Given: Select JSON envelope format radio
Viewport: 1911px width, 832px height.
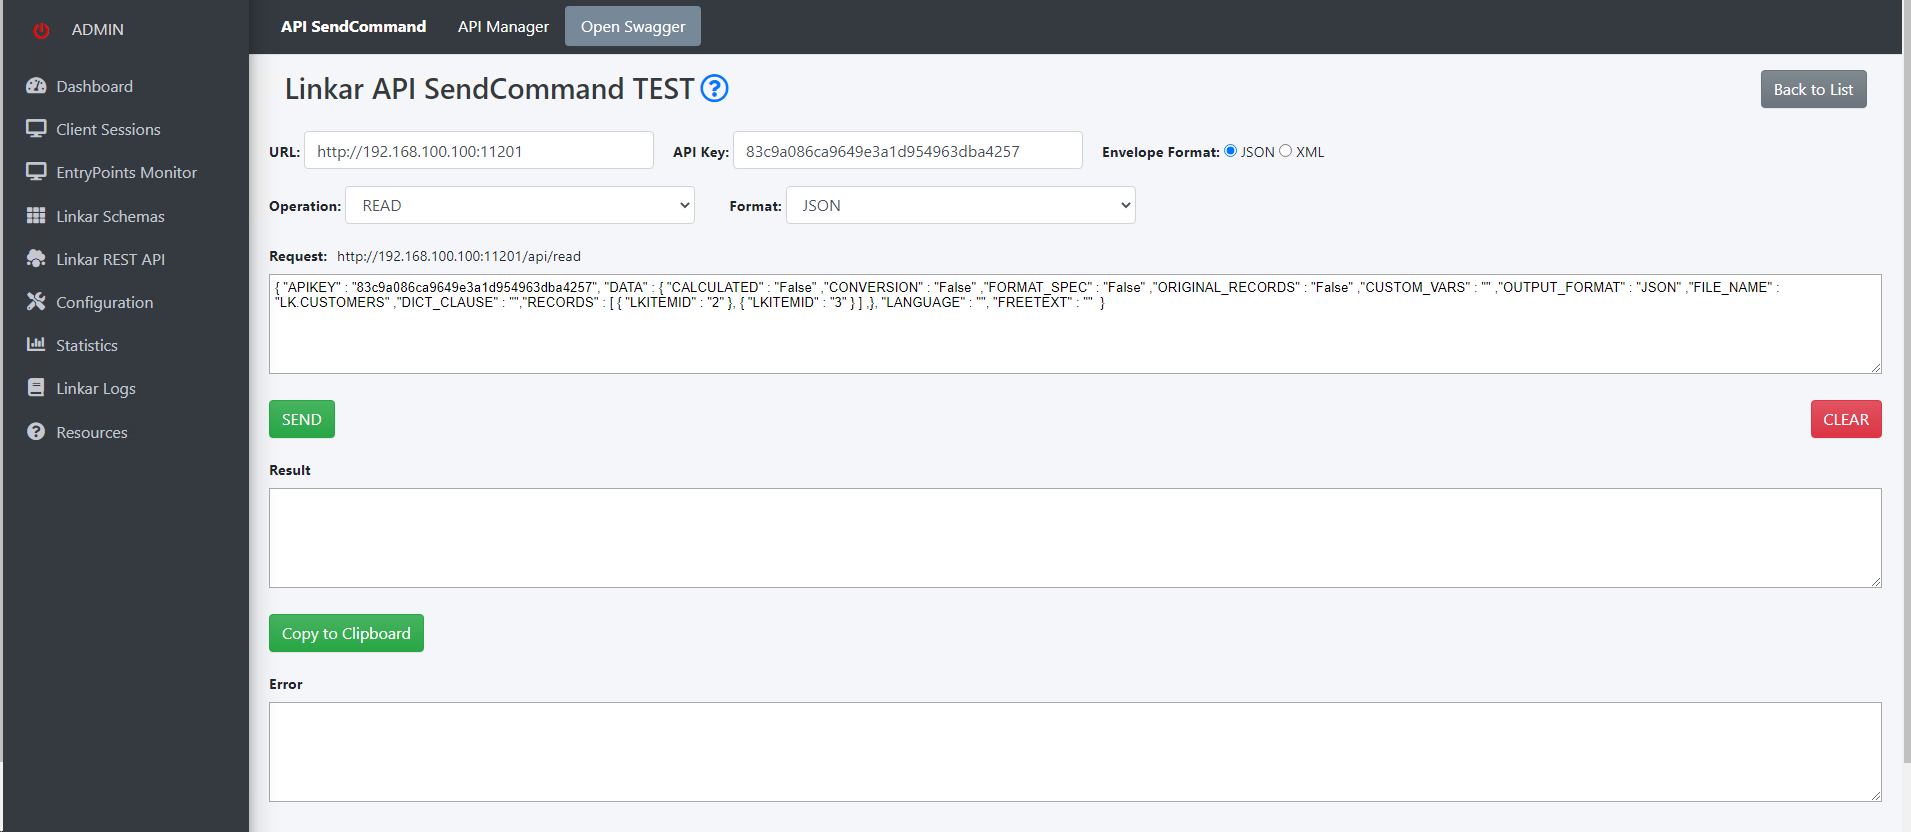Looking at the screenshot, I should (1231, 151).
